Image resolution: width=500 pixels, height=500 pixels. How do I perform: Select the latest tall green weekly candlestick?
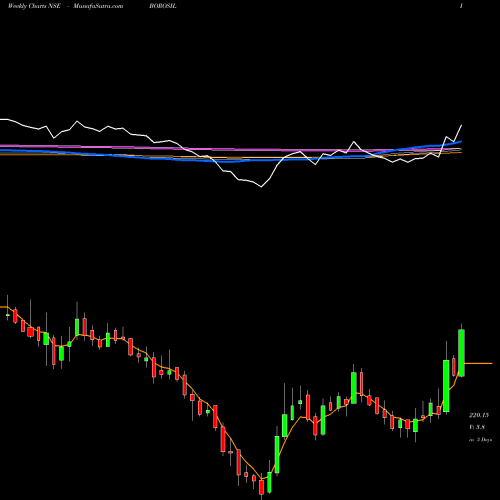point(461,353)
